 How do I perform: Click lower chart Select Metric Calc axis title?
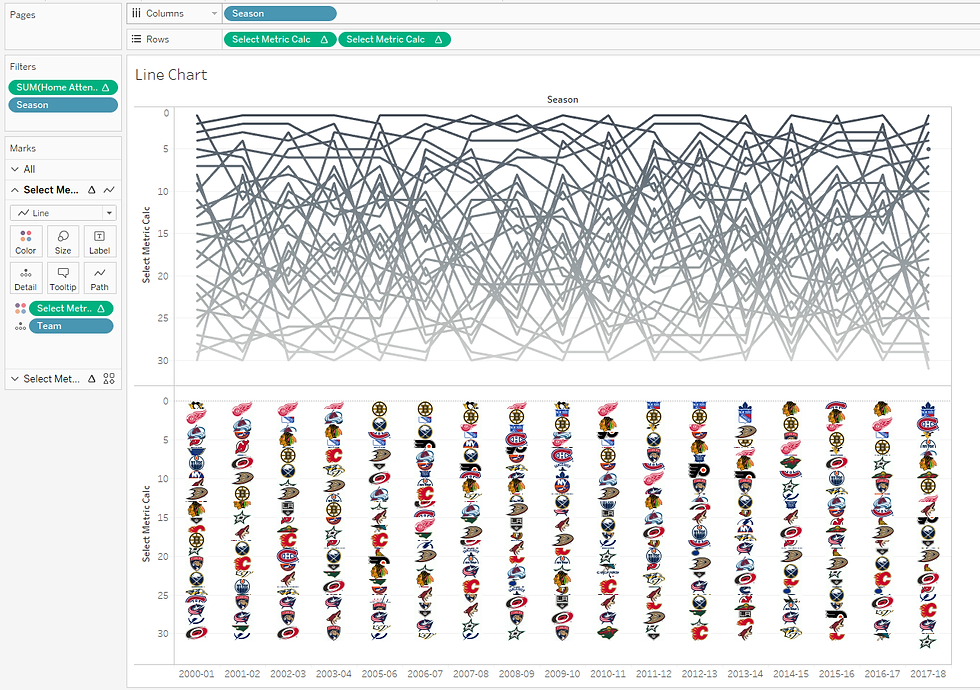click(x=146, y=524)
